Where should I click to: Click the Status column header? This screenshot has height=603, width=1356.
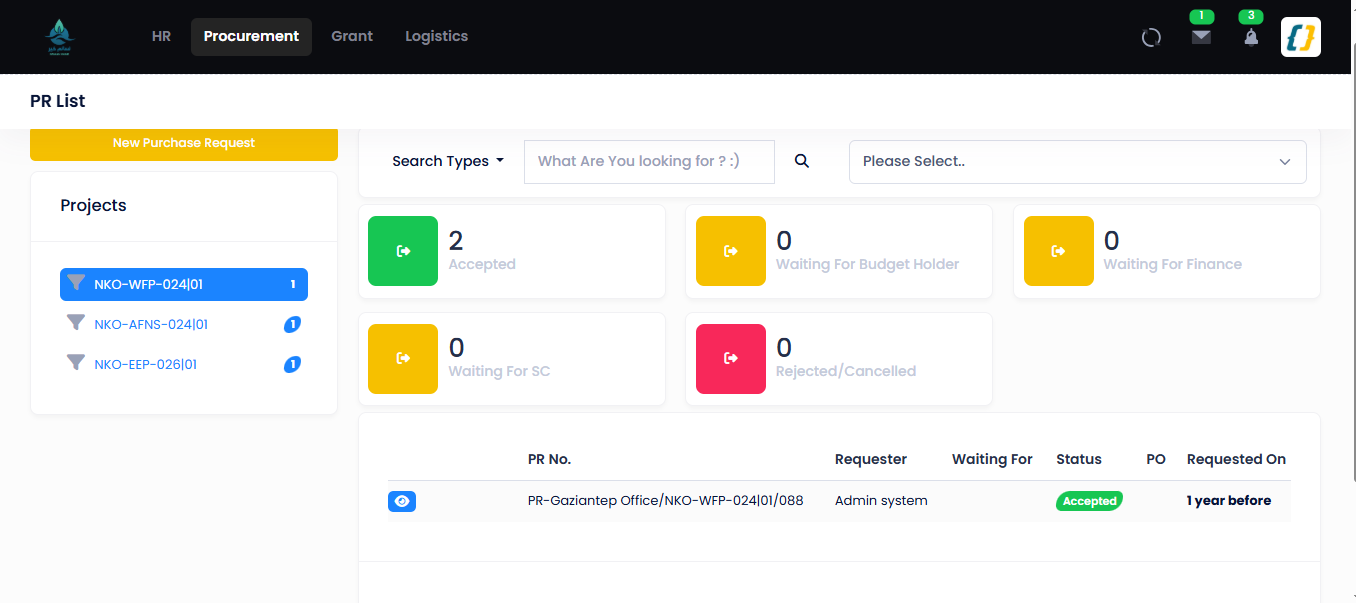click(x=1079, y=459)
